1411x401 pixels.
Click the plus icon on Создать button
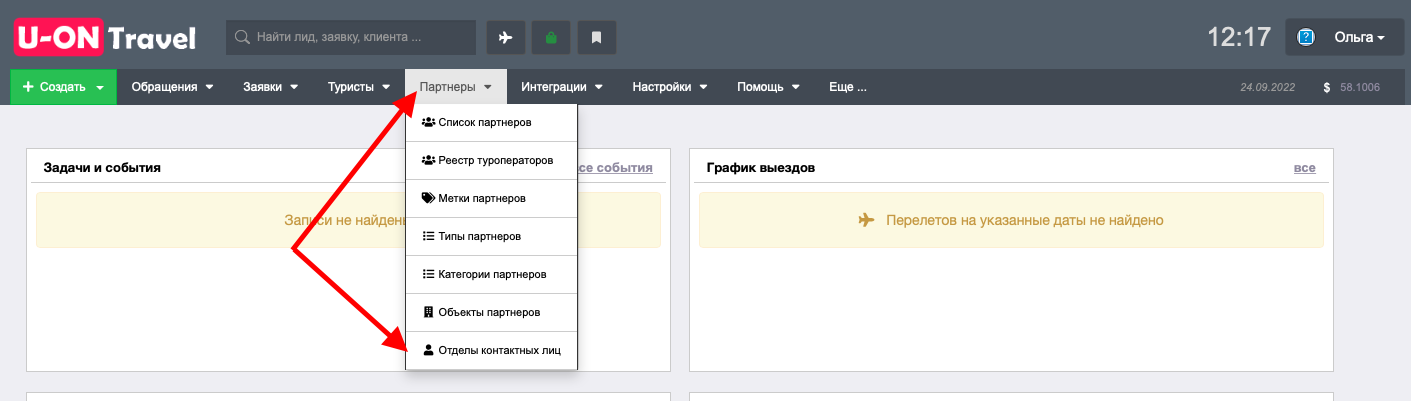[27, 87]
